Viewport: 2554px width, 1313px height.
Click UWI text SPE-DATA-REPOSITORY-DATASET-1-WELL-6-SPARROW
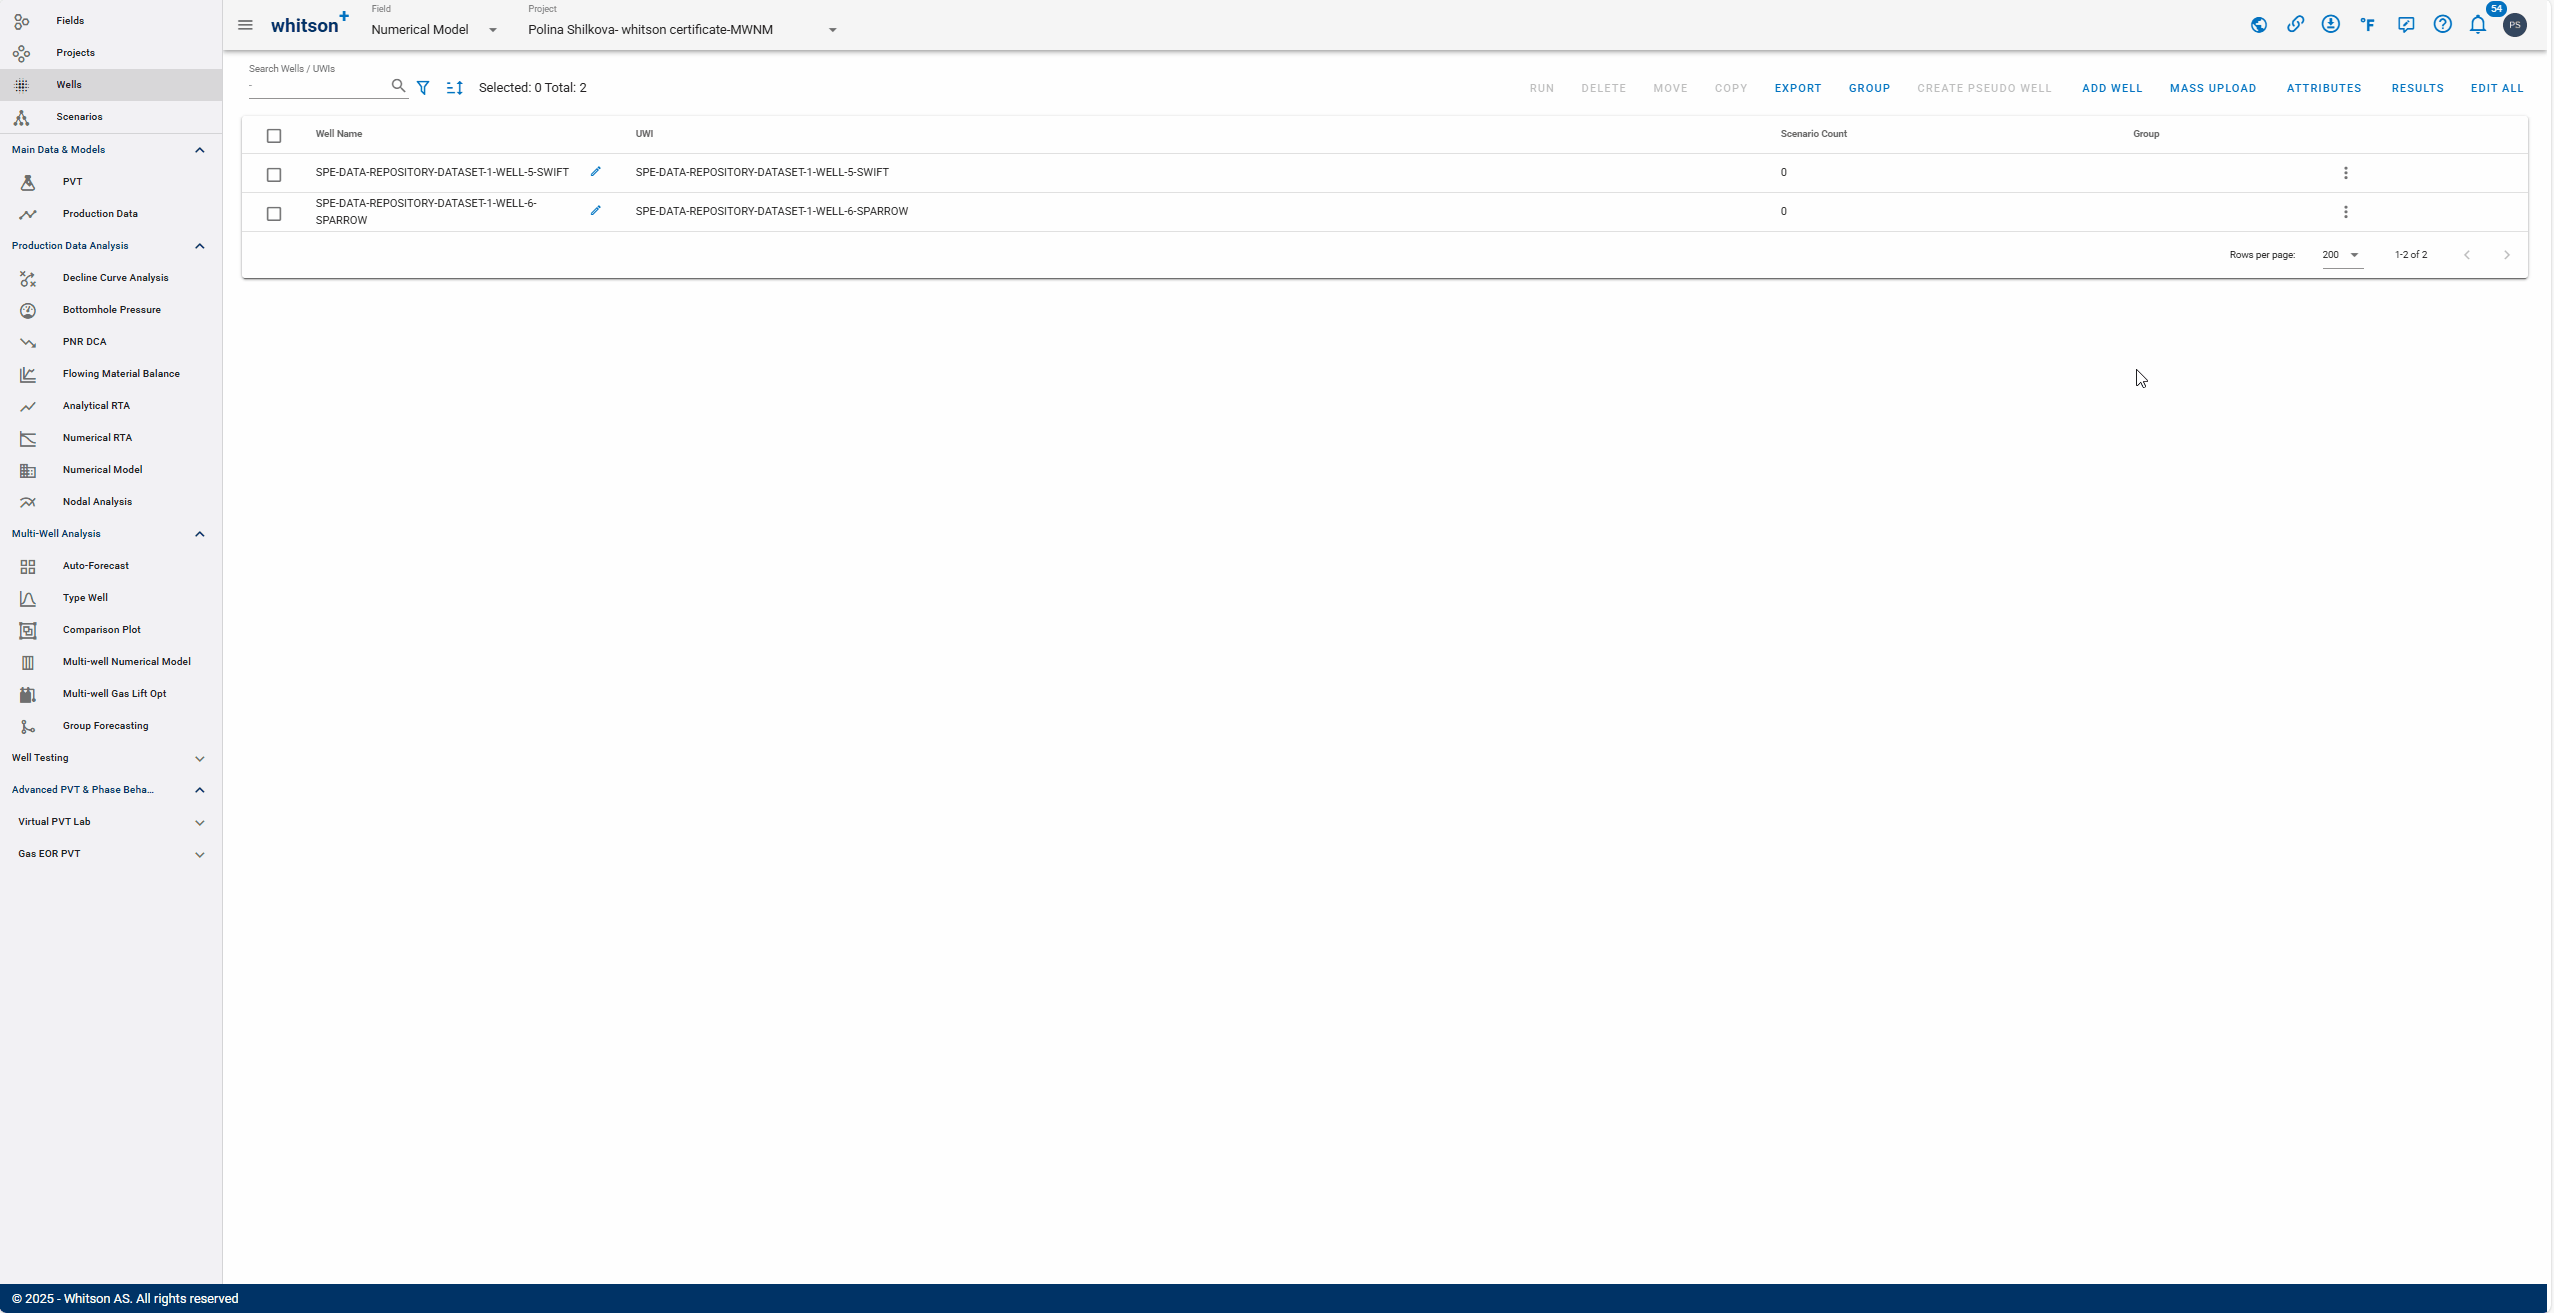tap(771, 211)
